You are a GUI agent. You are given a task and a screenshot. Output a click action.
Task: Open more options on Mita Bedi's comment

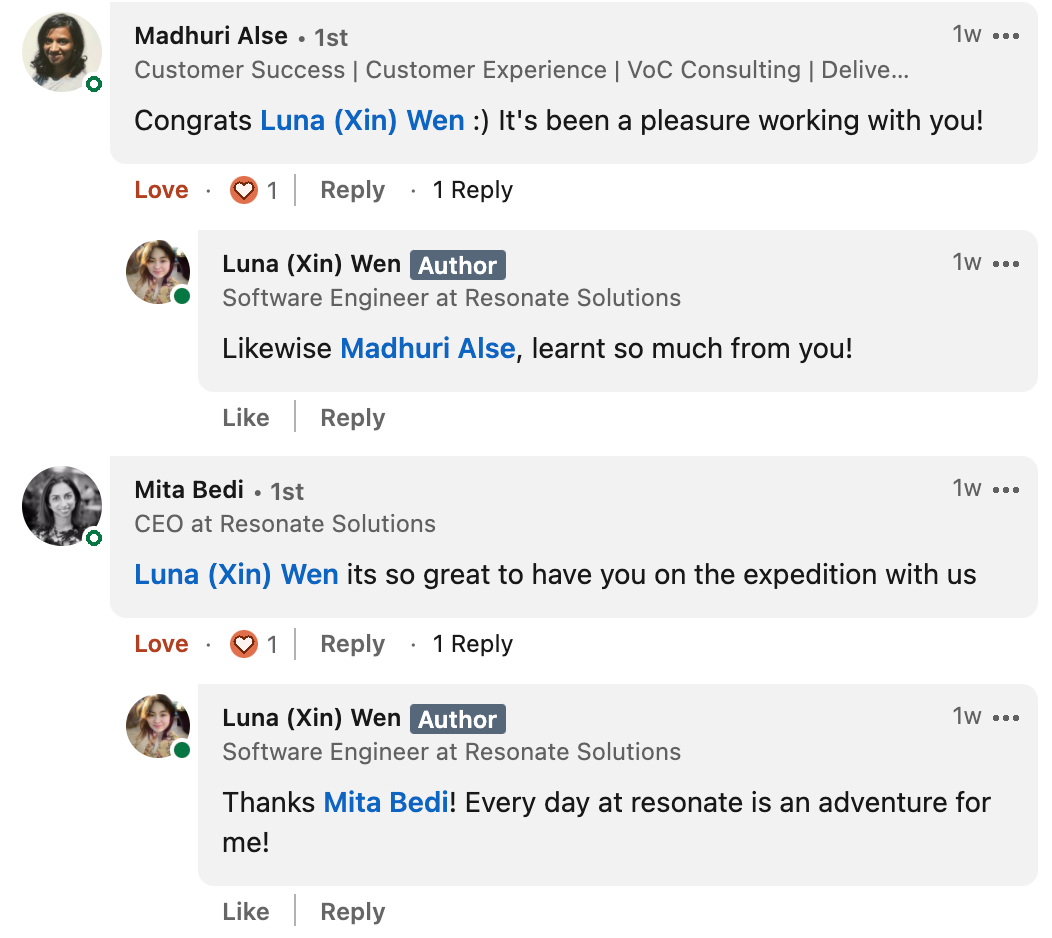coord(1006,490)
